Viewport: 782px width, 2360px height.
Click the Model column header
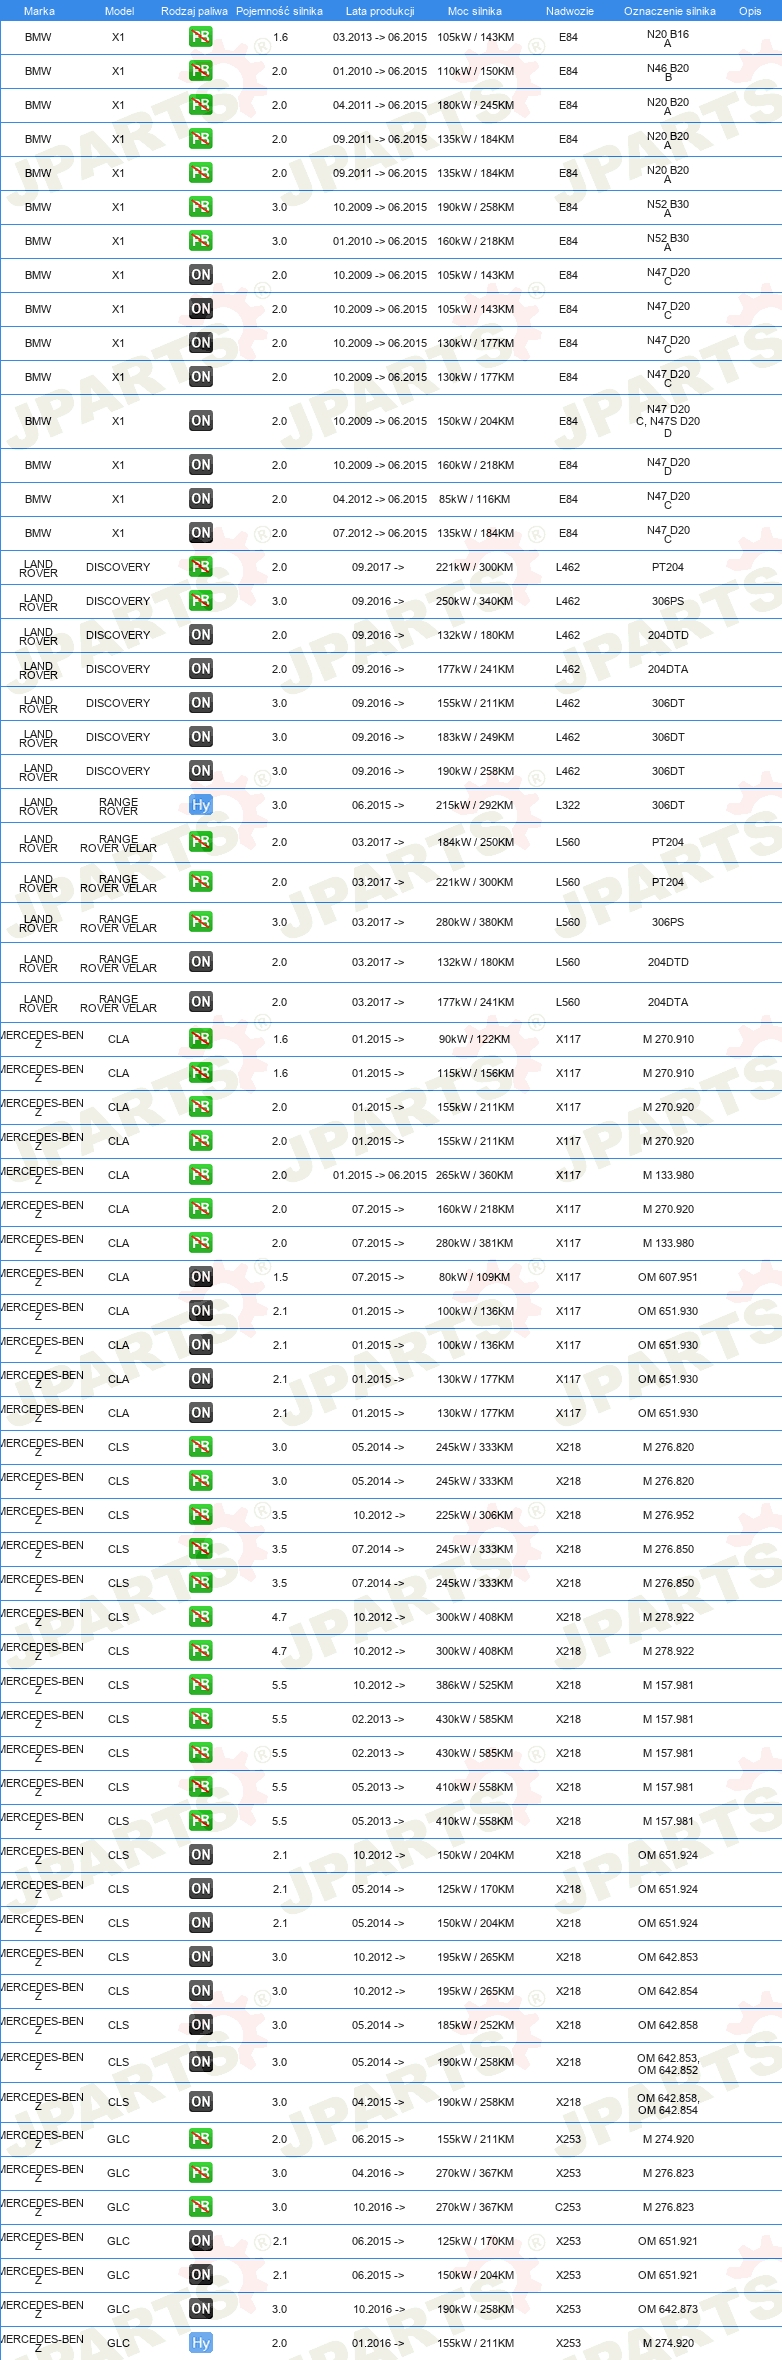[119, 11]
